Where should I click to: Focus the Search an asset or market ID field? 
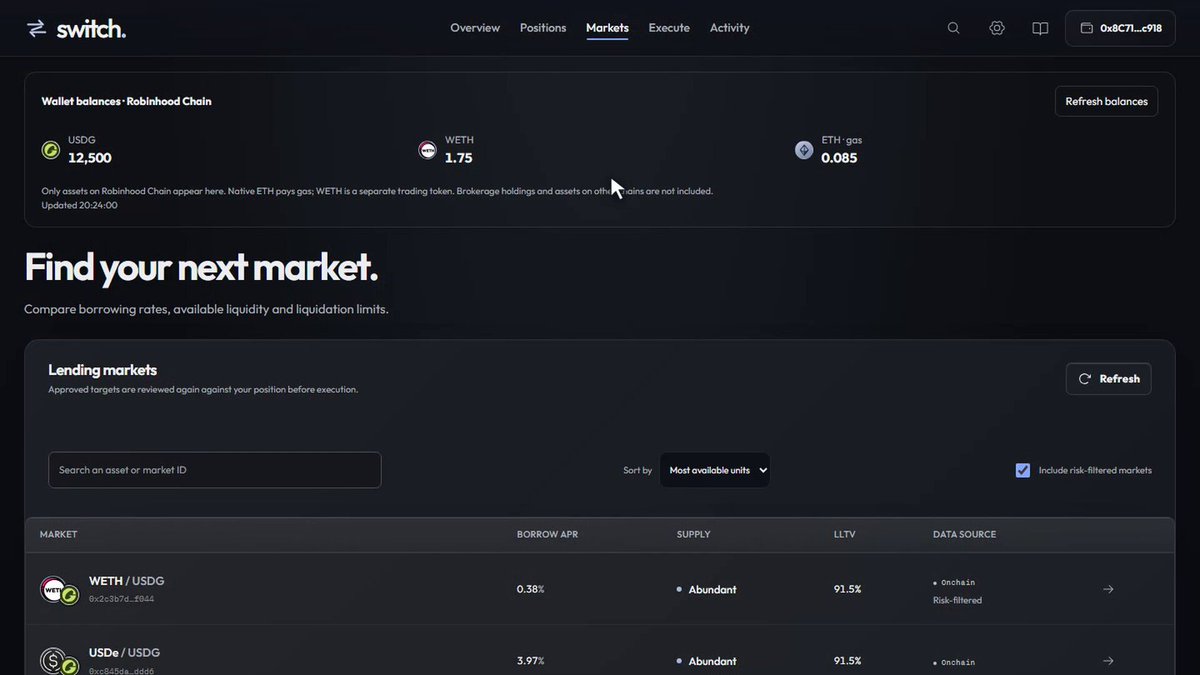[215, 470]
